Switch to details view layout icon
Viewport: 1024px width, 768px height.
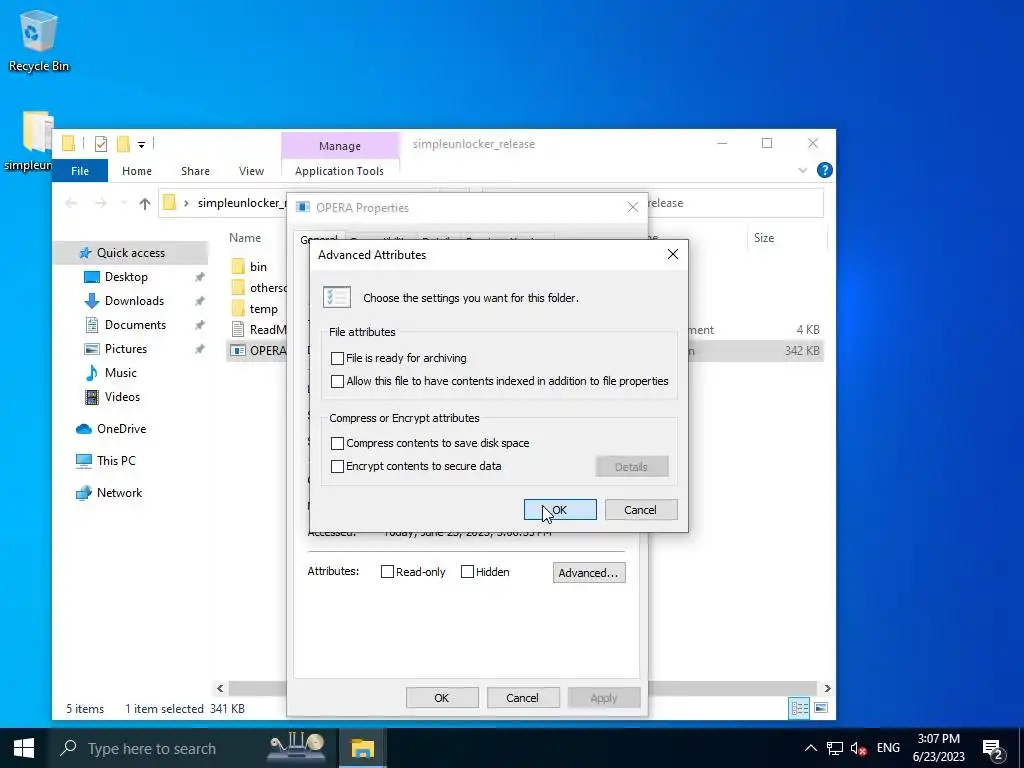tap(799, 709)
